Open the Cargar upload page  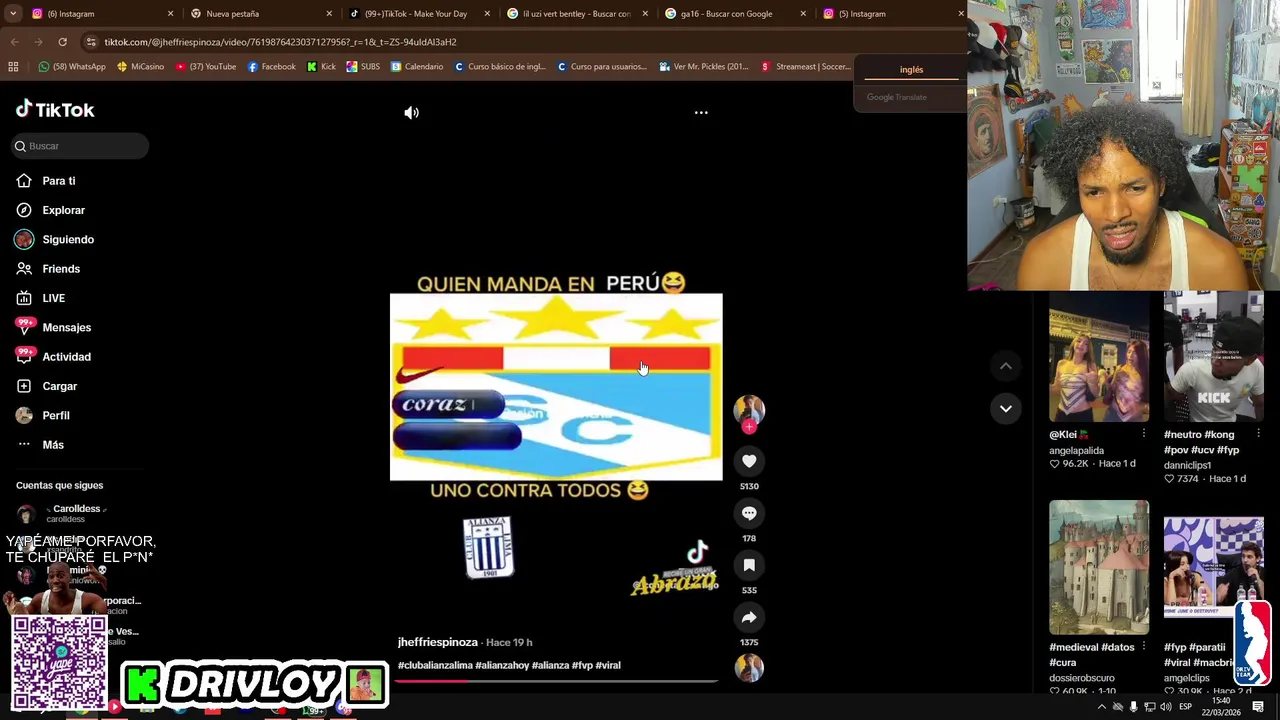pos(59,386)
